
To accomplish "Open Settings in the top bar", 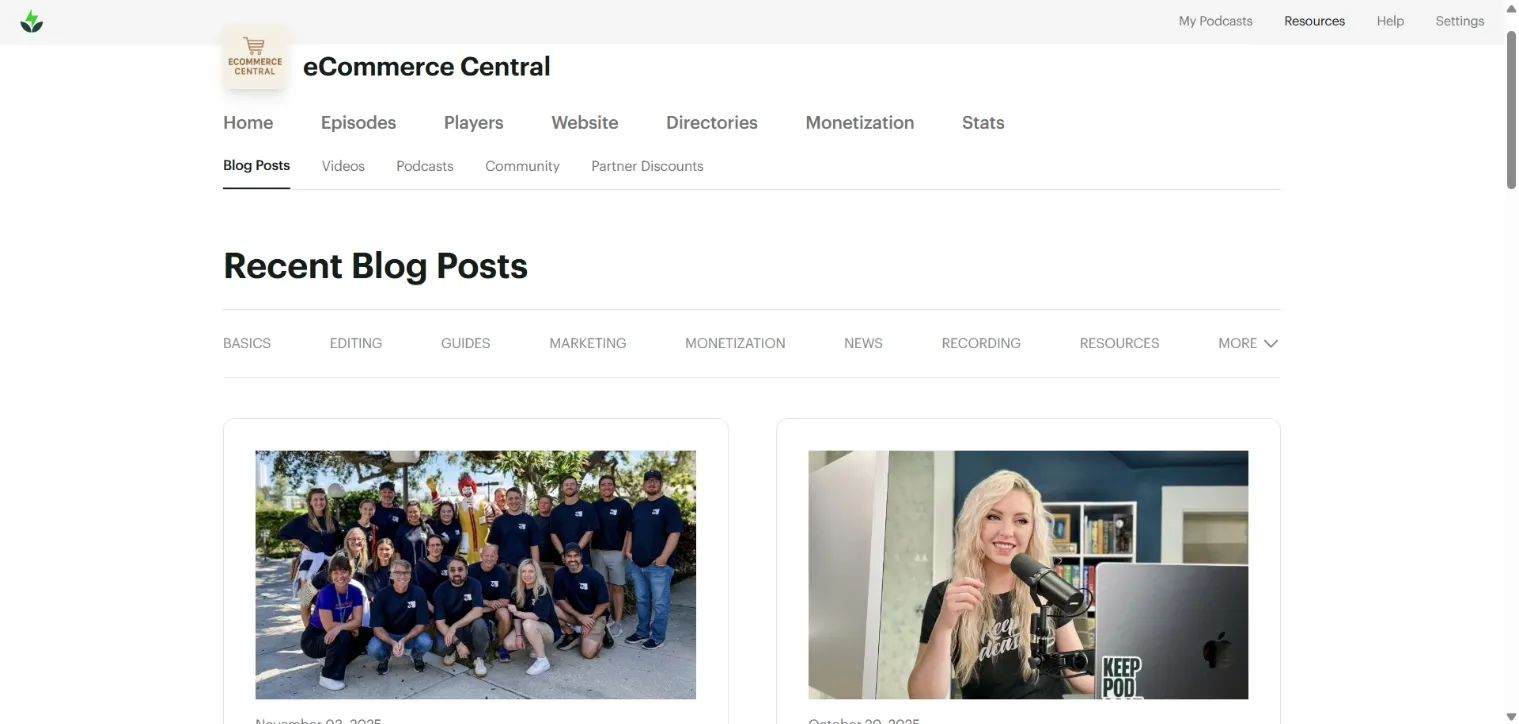I will coord(1459,21).
